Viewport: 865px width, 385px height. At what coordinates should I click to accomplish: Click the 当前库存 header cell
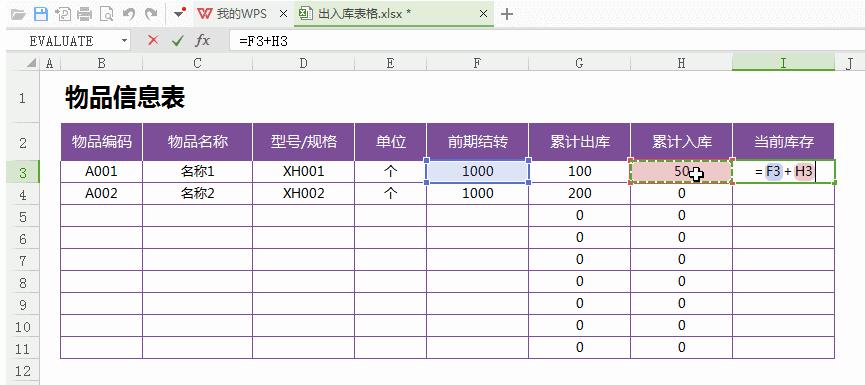783,142
